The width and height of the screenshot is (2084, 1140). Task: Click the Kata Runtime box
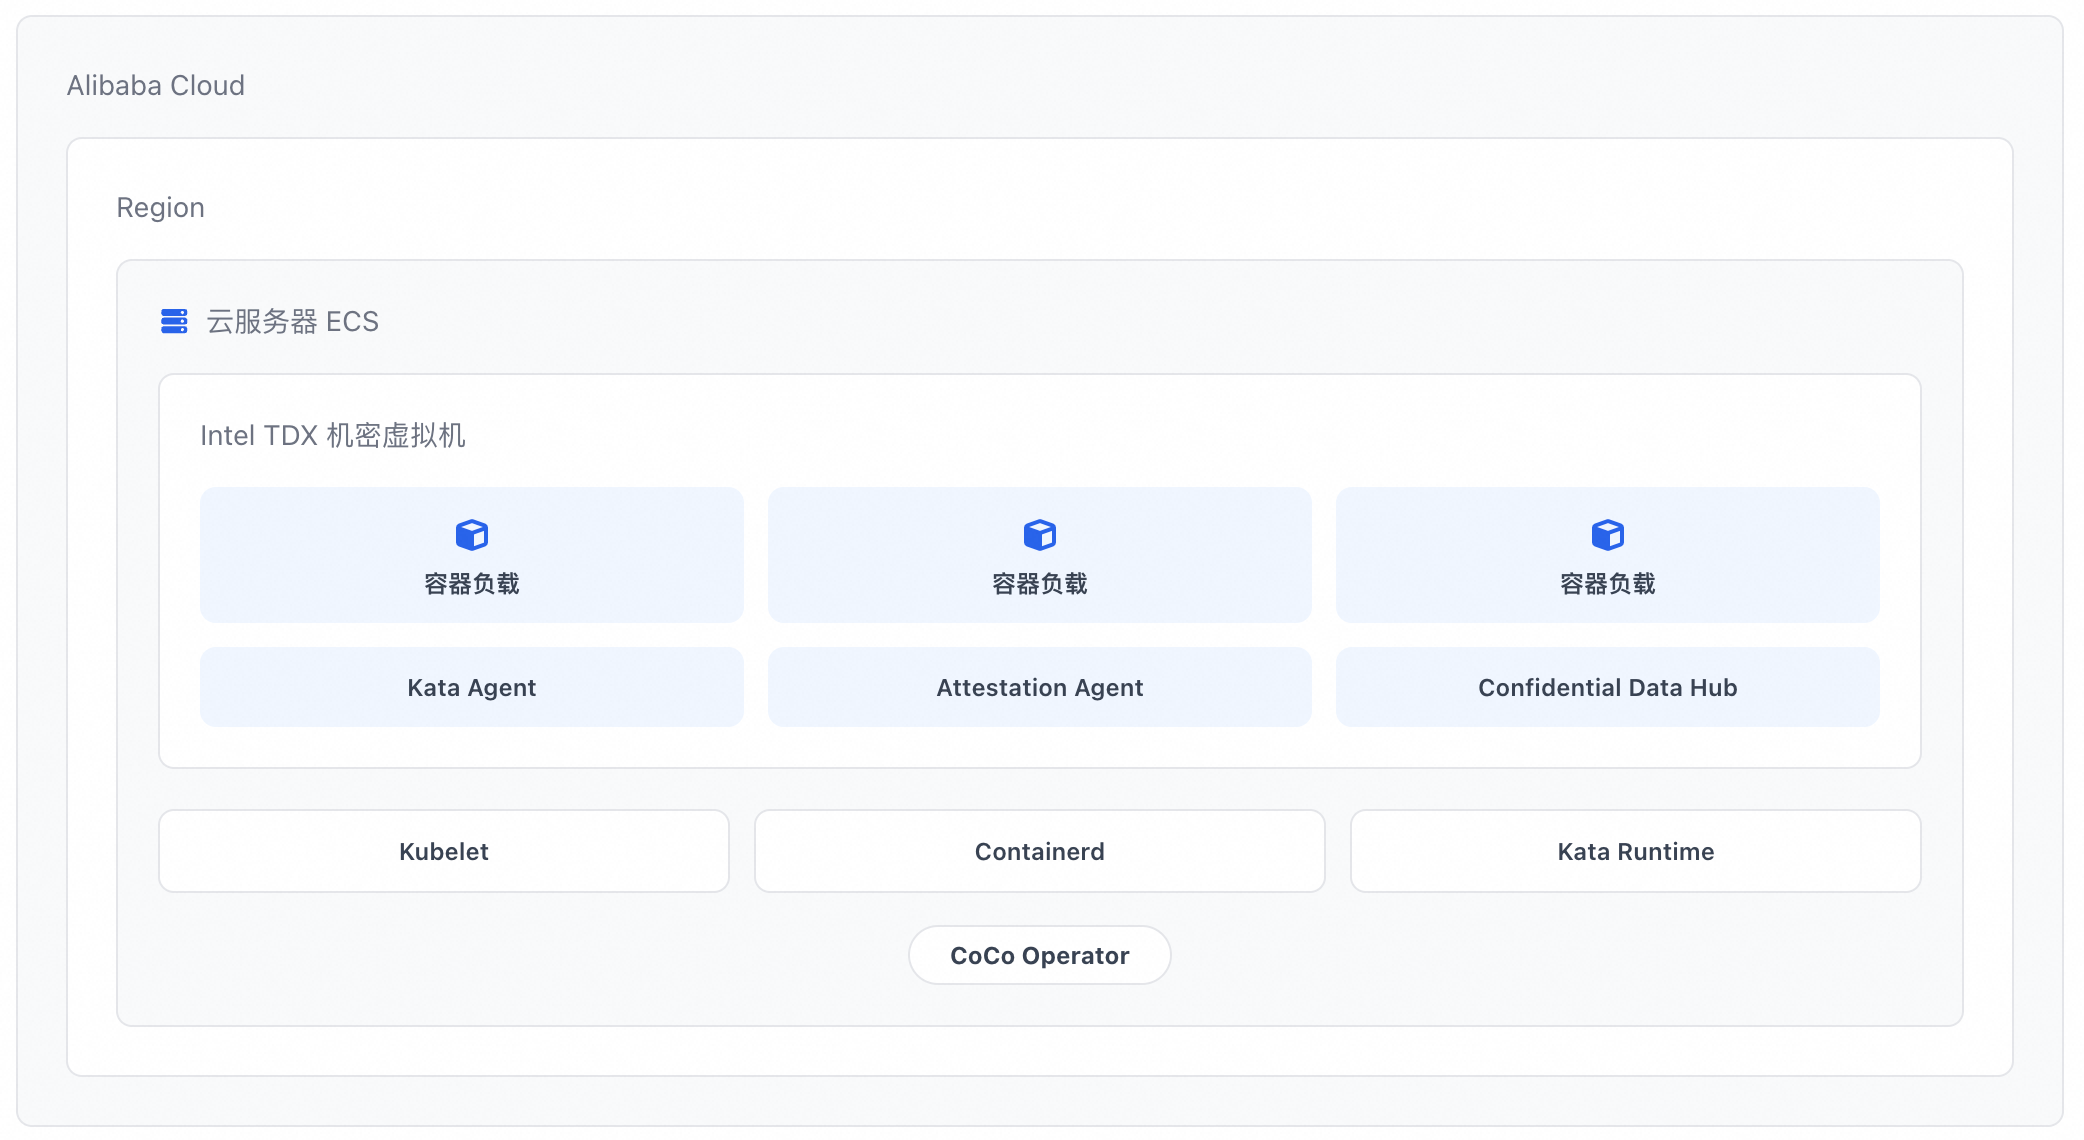[1636, 851]
